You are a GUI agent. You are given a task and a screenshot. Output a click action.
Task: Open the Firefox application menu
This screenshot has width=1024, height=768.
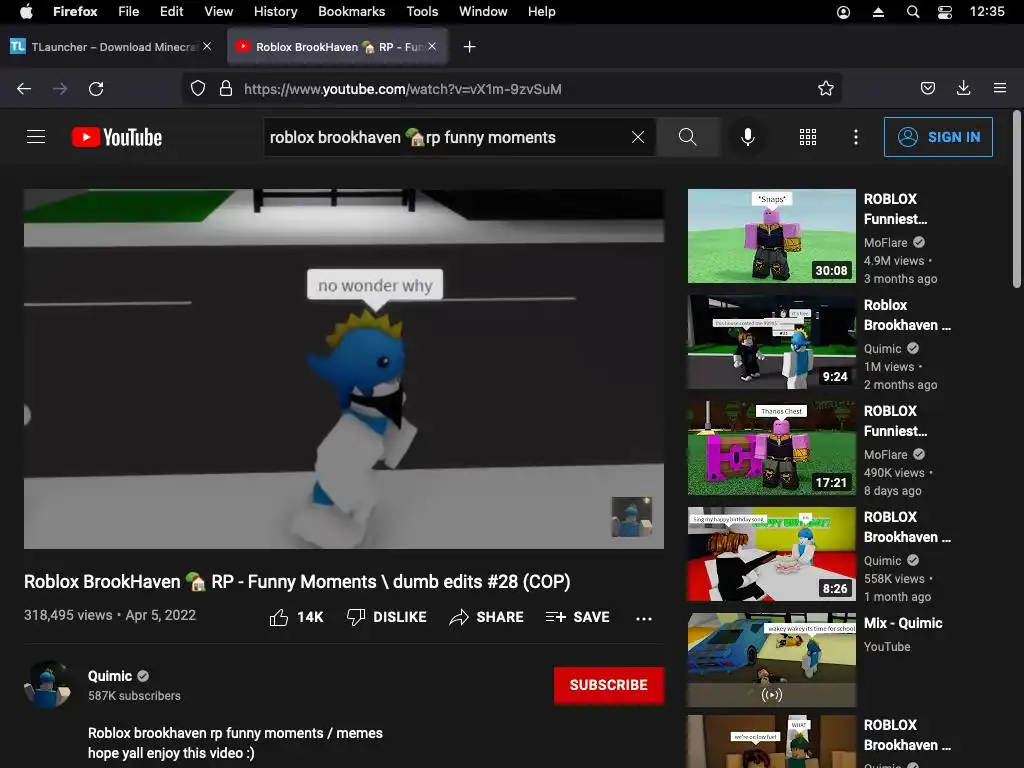pyautogui.click(x=1000, y=88)
